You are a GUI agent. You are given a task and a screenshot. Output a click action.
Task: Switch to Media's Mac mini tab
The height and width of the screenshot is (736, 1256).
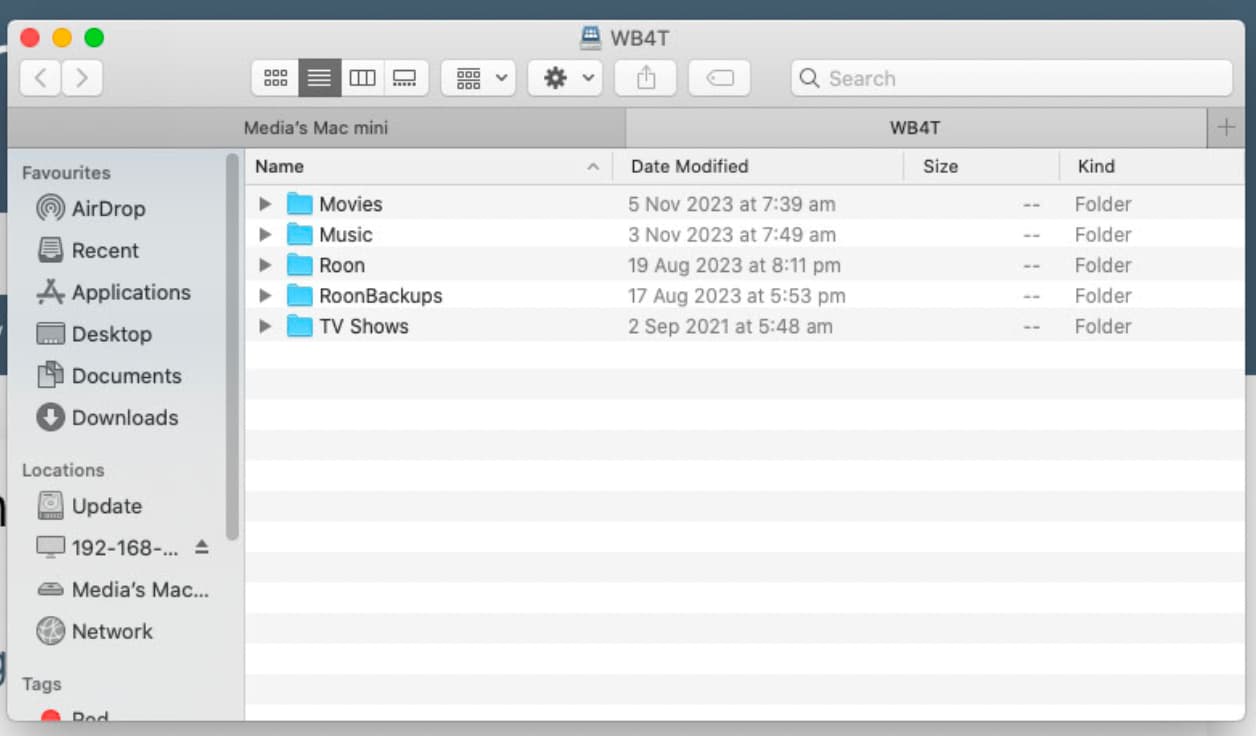pos(316,128)
